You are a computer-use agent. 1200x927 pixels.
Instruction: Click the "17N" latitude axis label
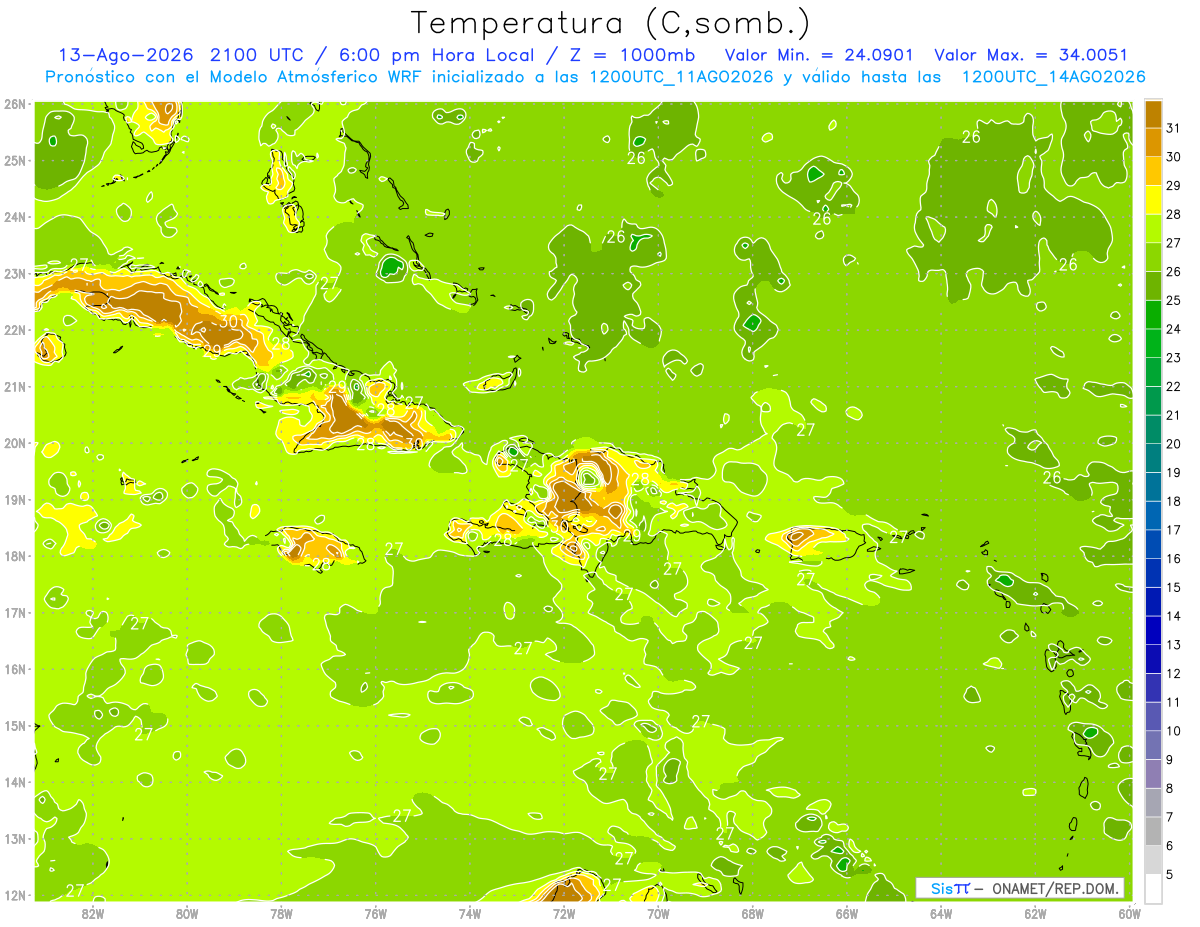pos(15,612)
